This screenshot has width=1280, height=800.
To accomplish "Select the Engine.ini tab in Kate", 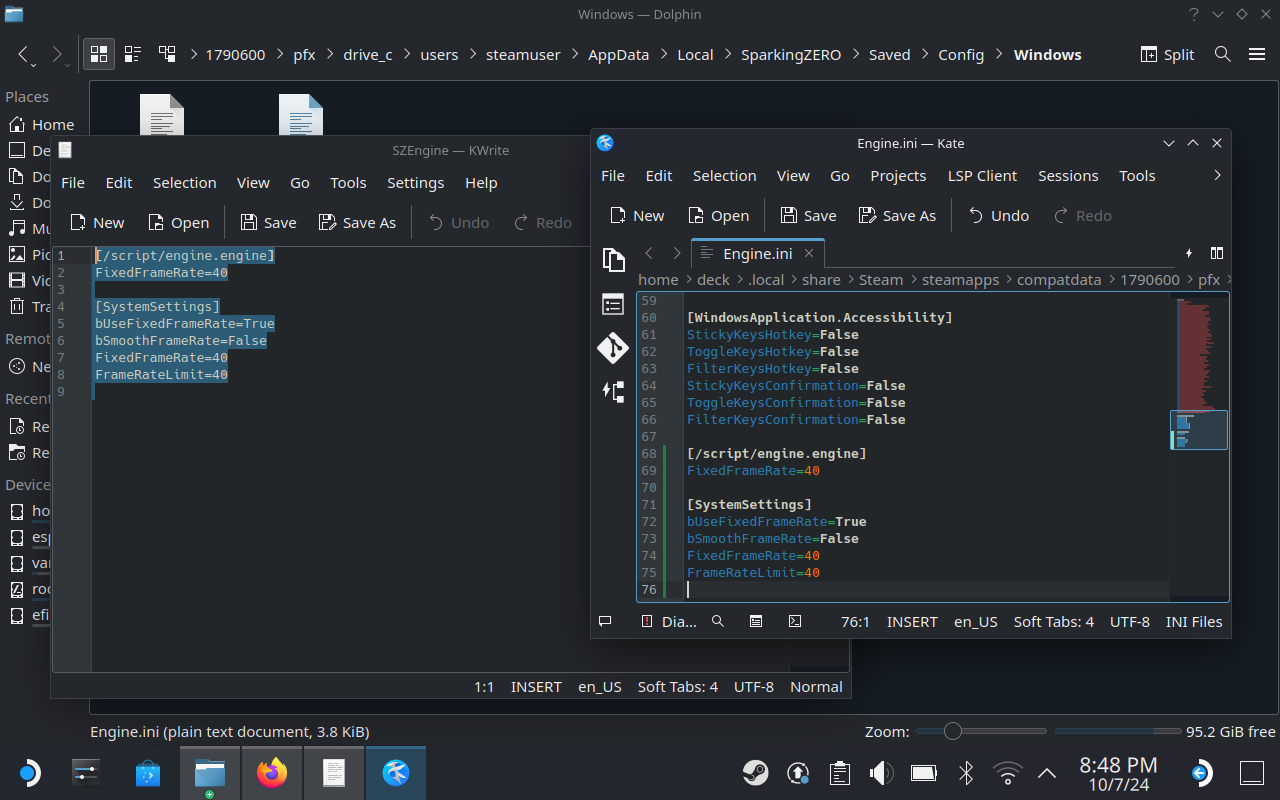I will click(757, 253).
